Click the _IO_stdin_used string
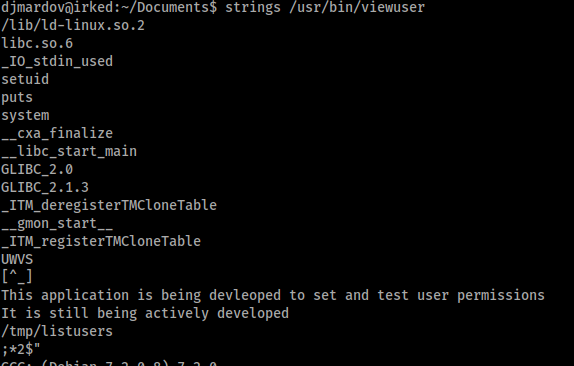574x366 pixels. click(57, 61)
